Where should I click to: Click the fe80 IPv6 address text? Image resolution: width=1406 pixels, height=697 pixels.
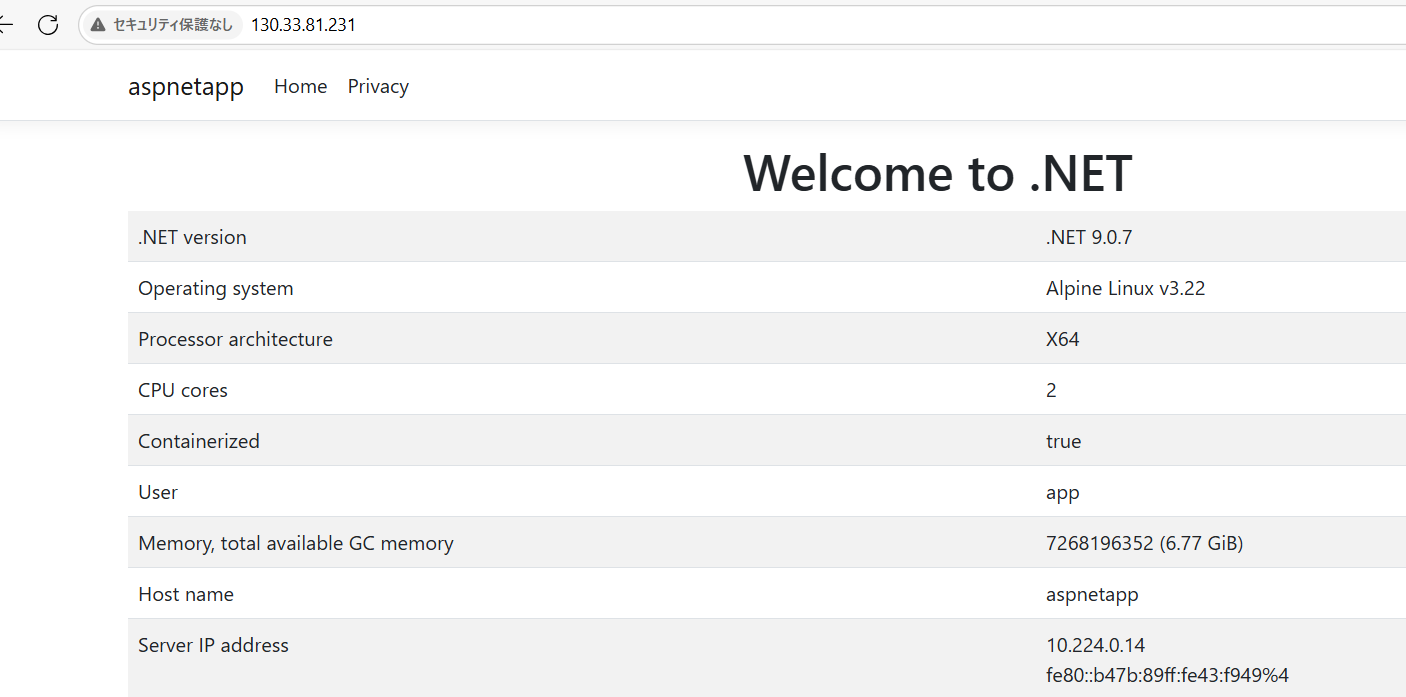(1173, 675)
